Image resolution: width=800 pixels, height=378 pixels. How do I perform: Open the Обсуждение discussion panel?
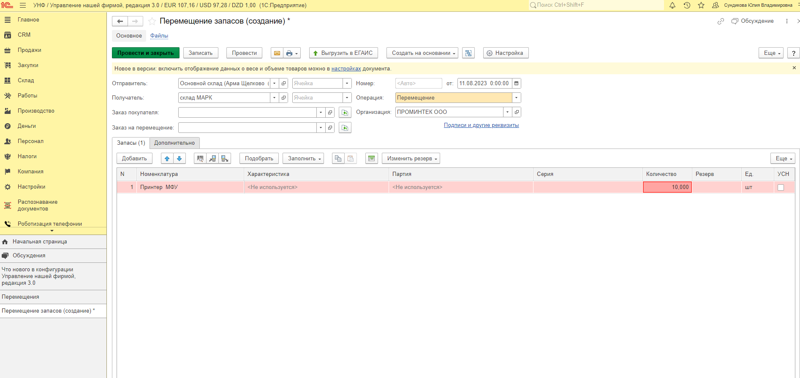click(752, 21)
